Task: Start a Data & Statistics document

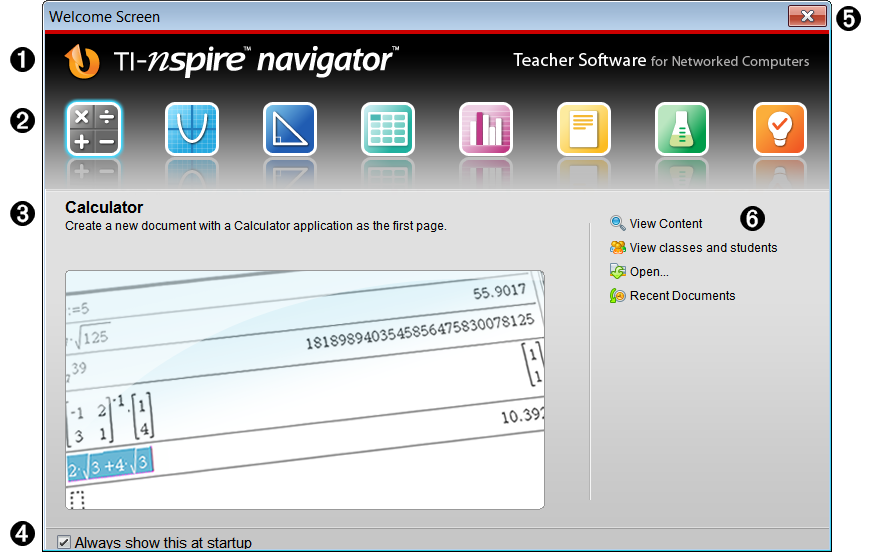Action: [x=485, y=130]
